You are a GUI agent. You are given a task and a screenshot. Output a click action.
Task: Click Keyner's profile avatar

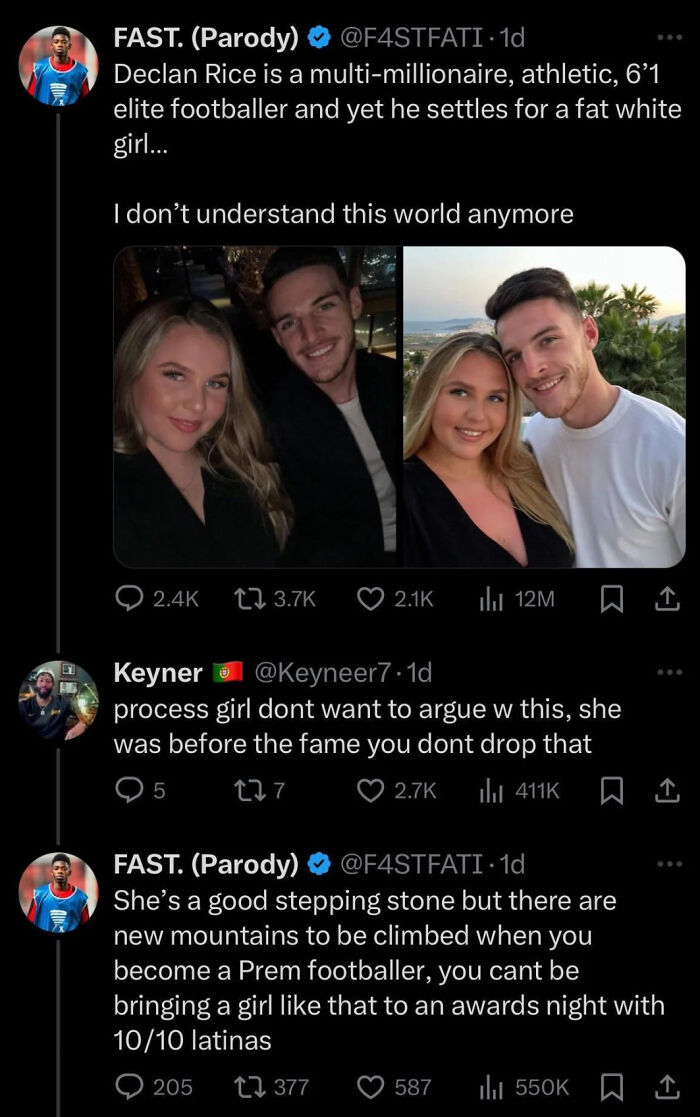click(x=59, y=700)
